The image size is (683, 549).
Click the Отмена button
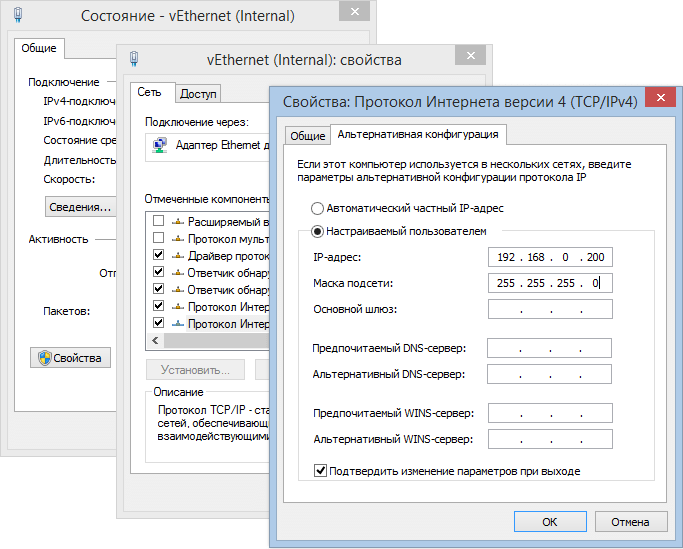click(631, 522)
